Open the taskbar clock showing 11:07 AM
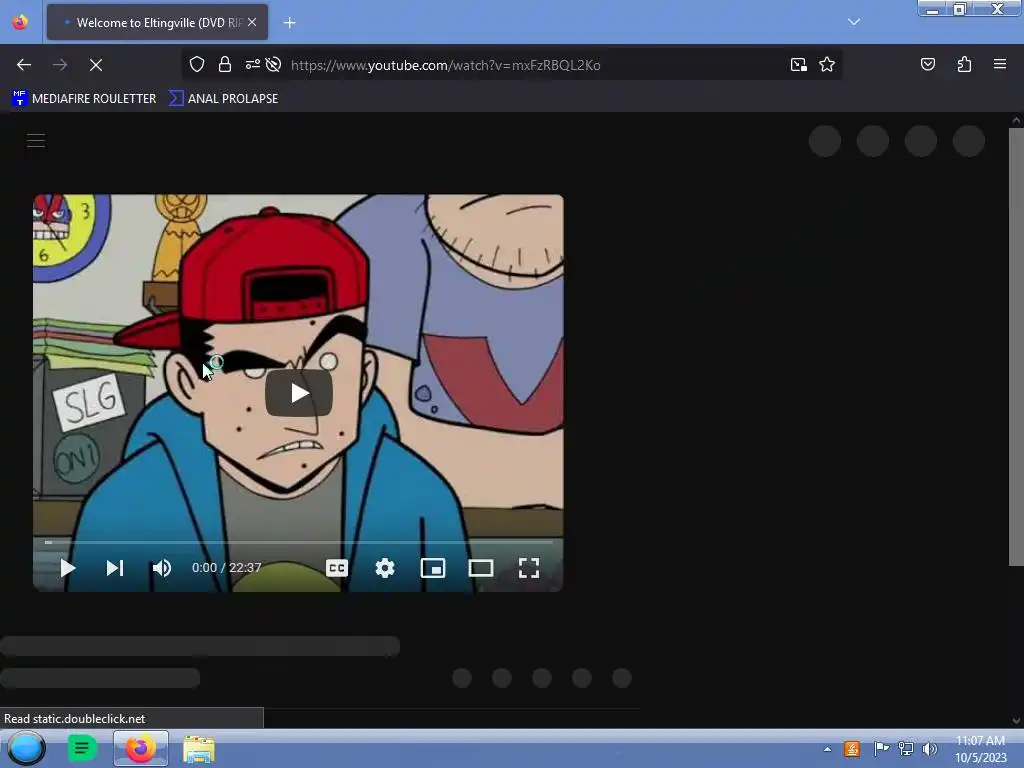 [x=980, y=749]
